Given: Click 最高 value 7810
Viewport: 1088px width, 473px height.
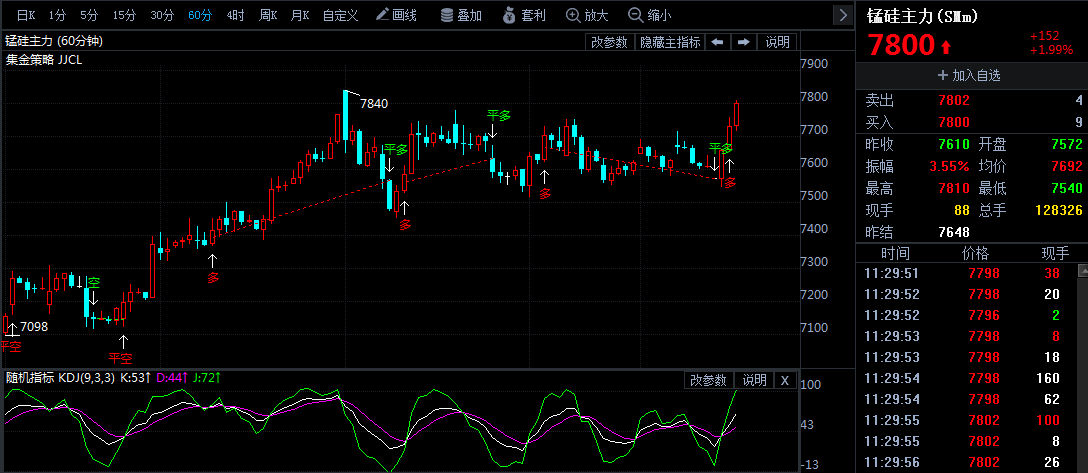Looking at the screenshot, I should click(954, 188).
